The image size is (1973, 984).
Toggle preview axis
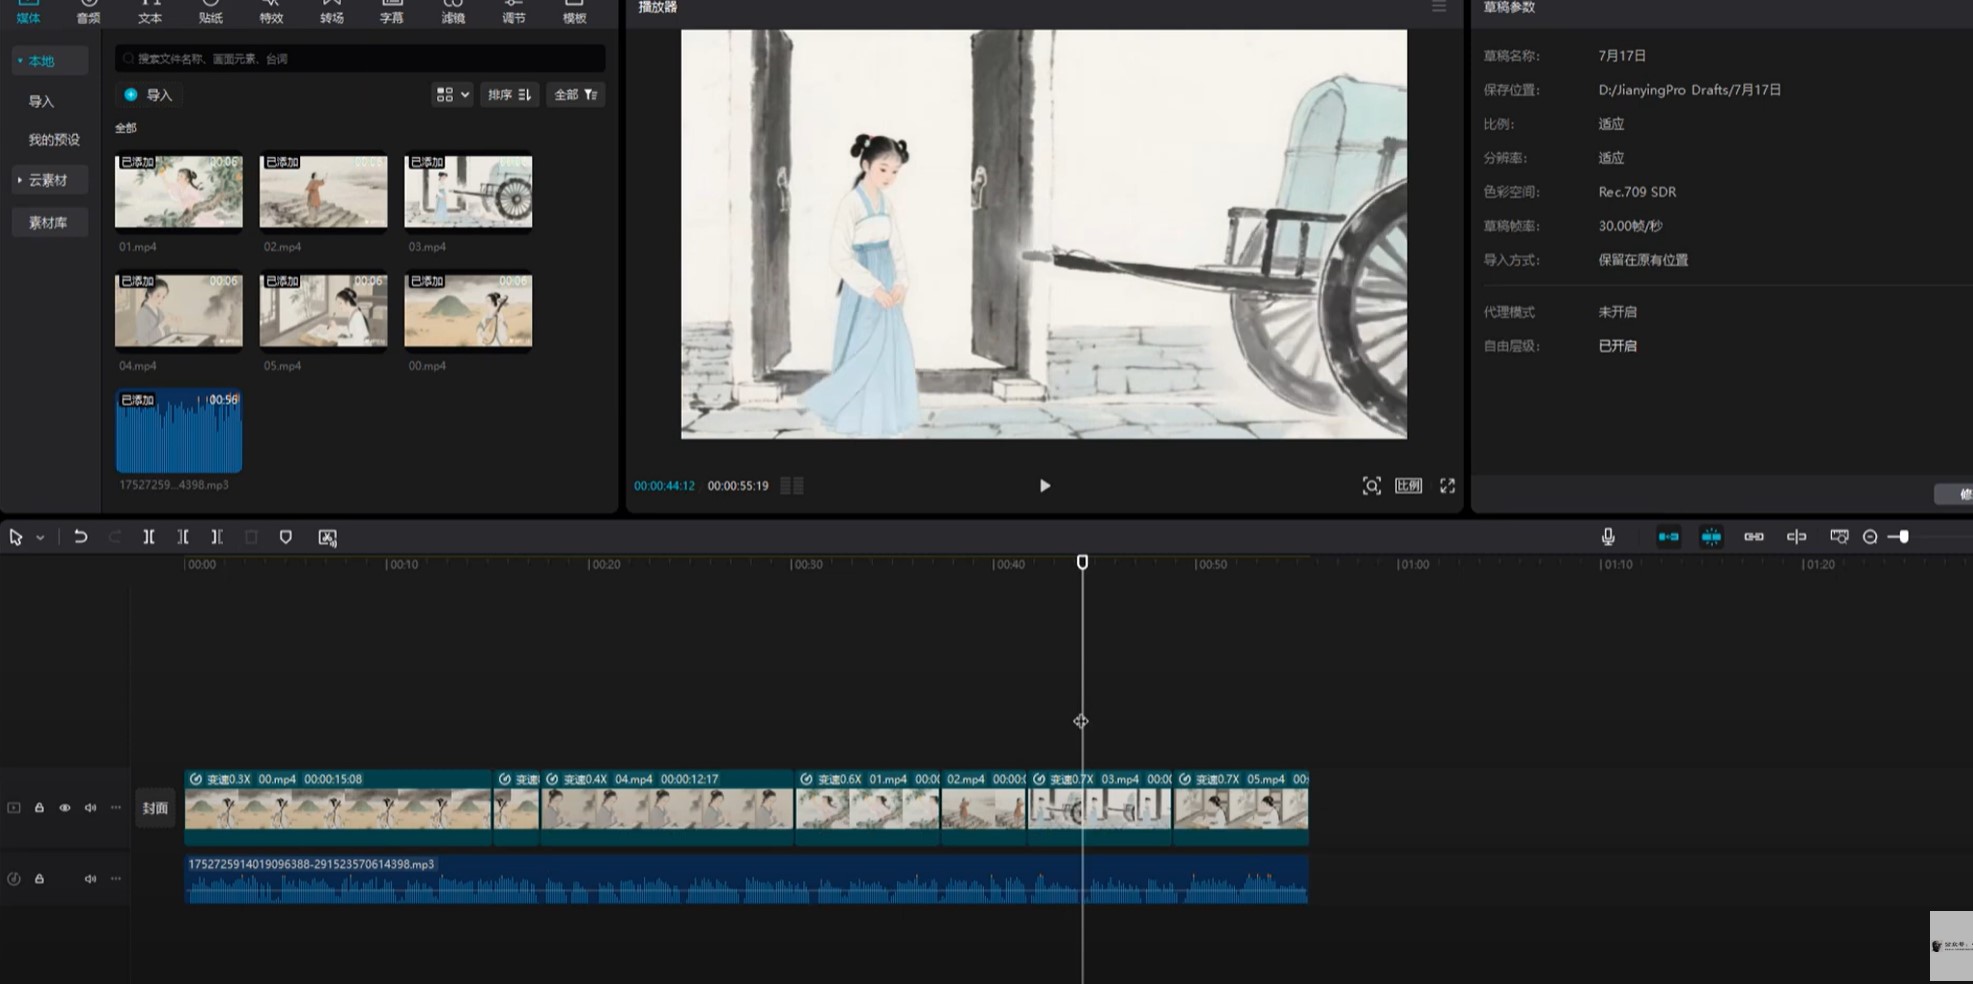[x=1797, y=537]
